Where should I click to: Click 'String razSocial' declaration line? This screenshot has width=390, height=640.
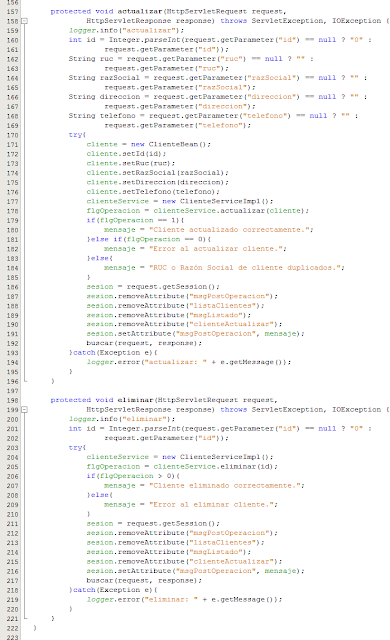click(x=217, y=78)
